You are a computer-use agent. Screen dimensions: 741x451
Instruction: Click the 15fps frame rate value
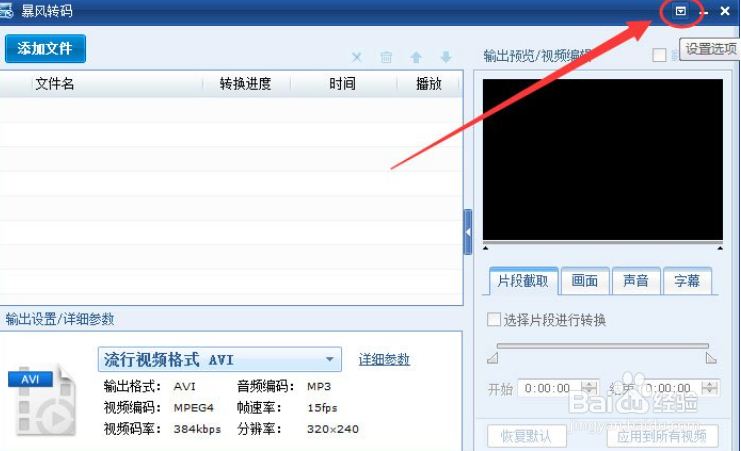tap(322, 408)
